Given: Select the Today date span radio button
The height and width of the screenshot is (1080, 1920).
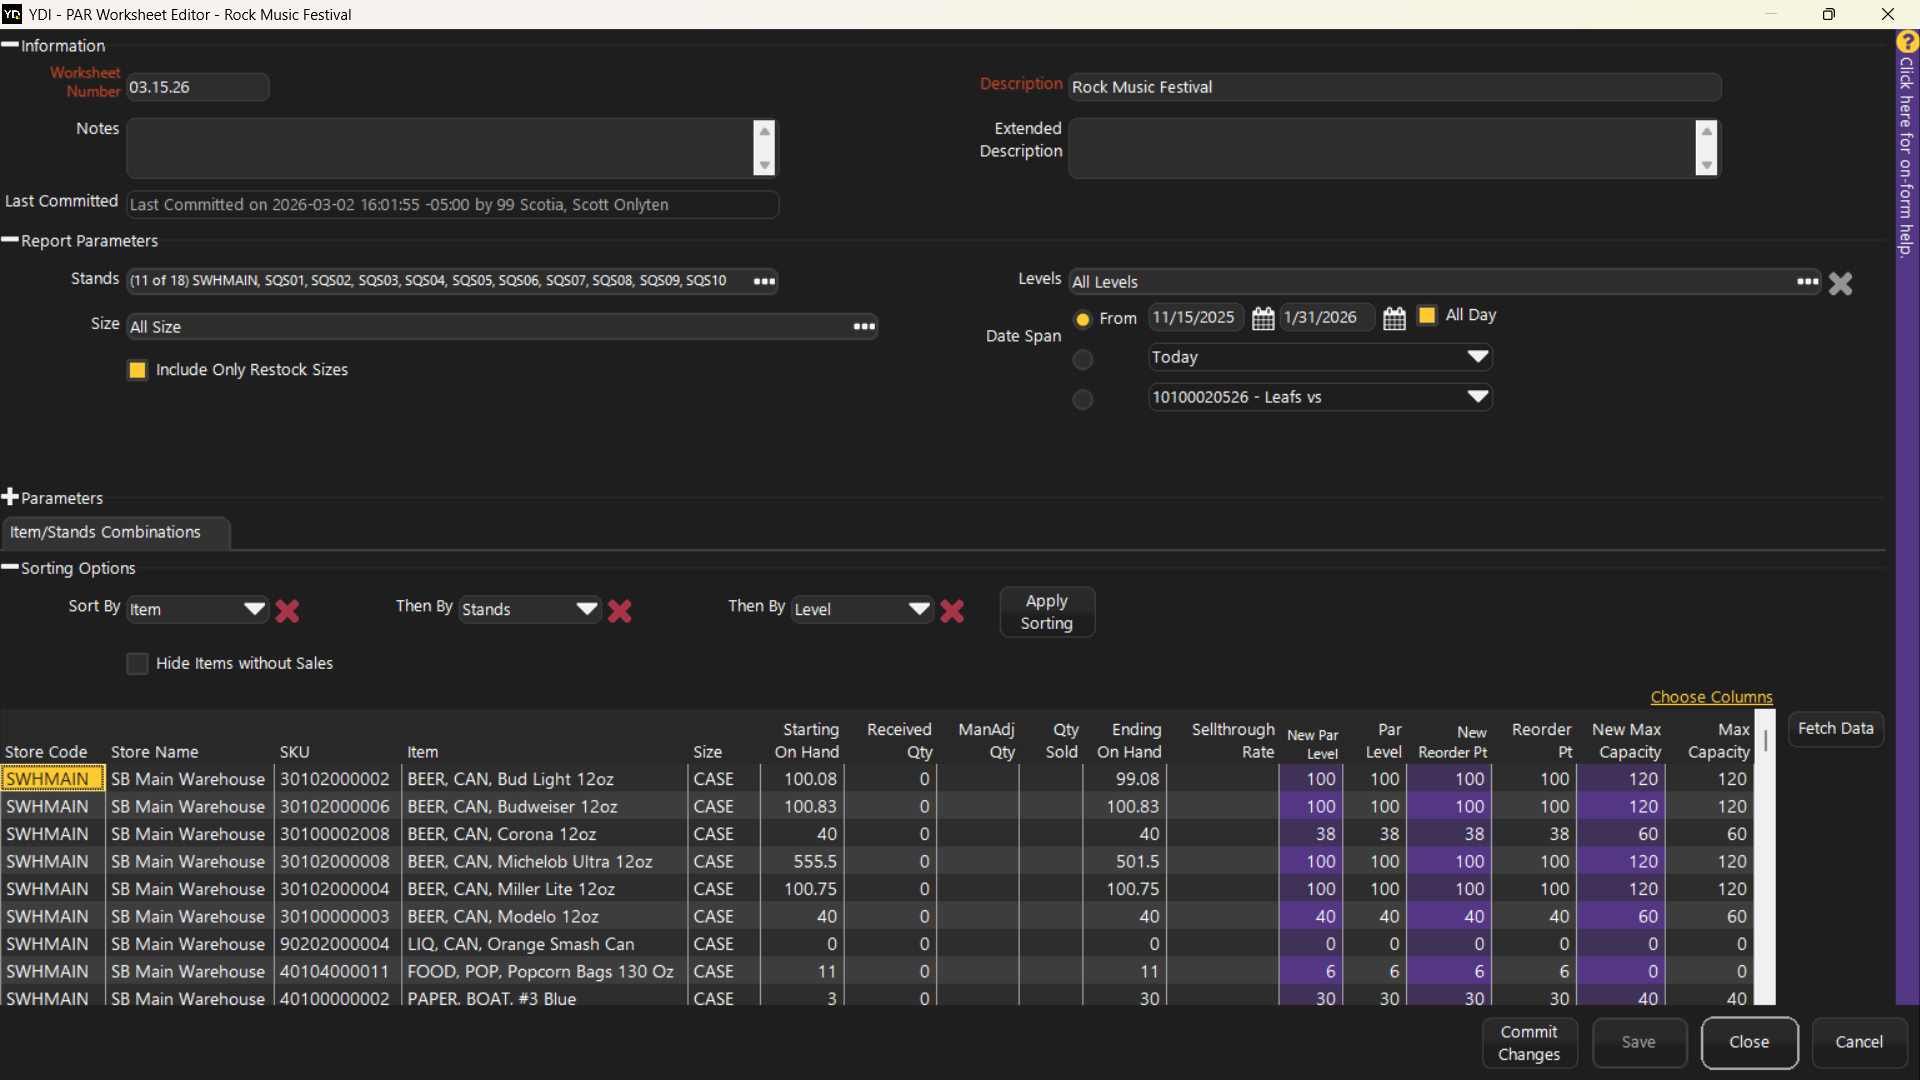Looking at the screenshot, I should 1083,359.
